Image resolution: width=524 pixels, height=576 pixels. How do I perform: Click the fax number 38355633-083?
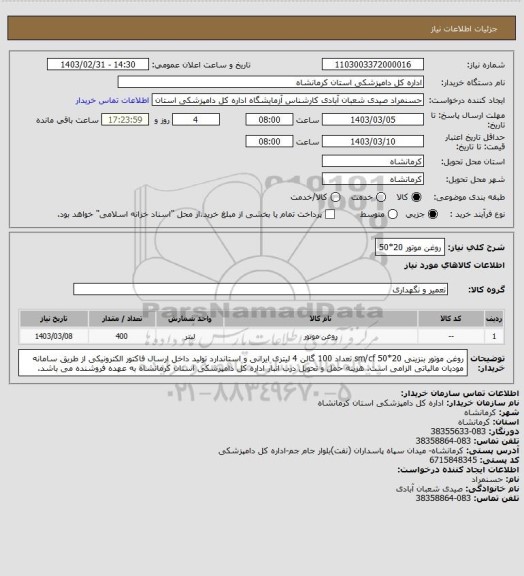click(458, 431)
